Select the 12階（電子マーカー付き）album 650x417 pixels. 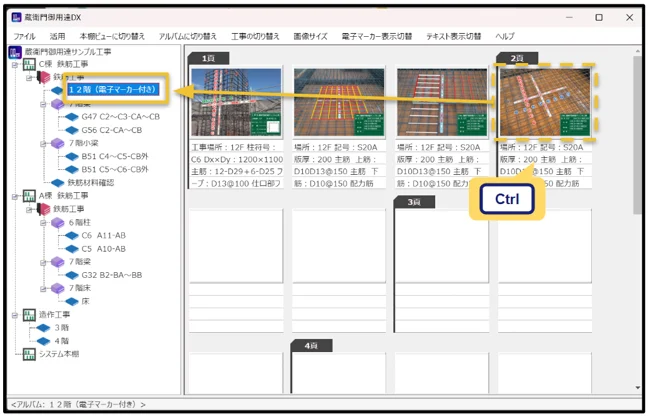click(113, 90)
